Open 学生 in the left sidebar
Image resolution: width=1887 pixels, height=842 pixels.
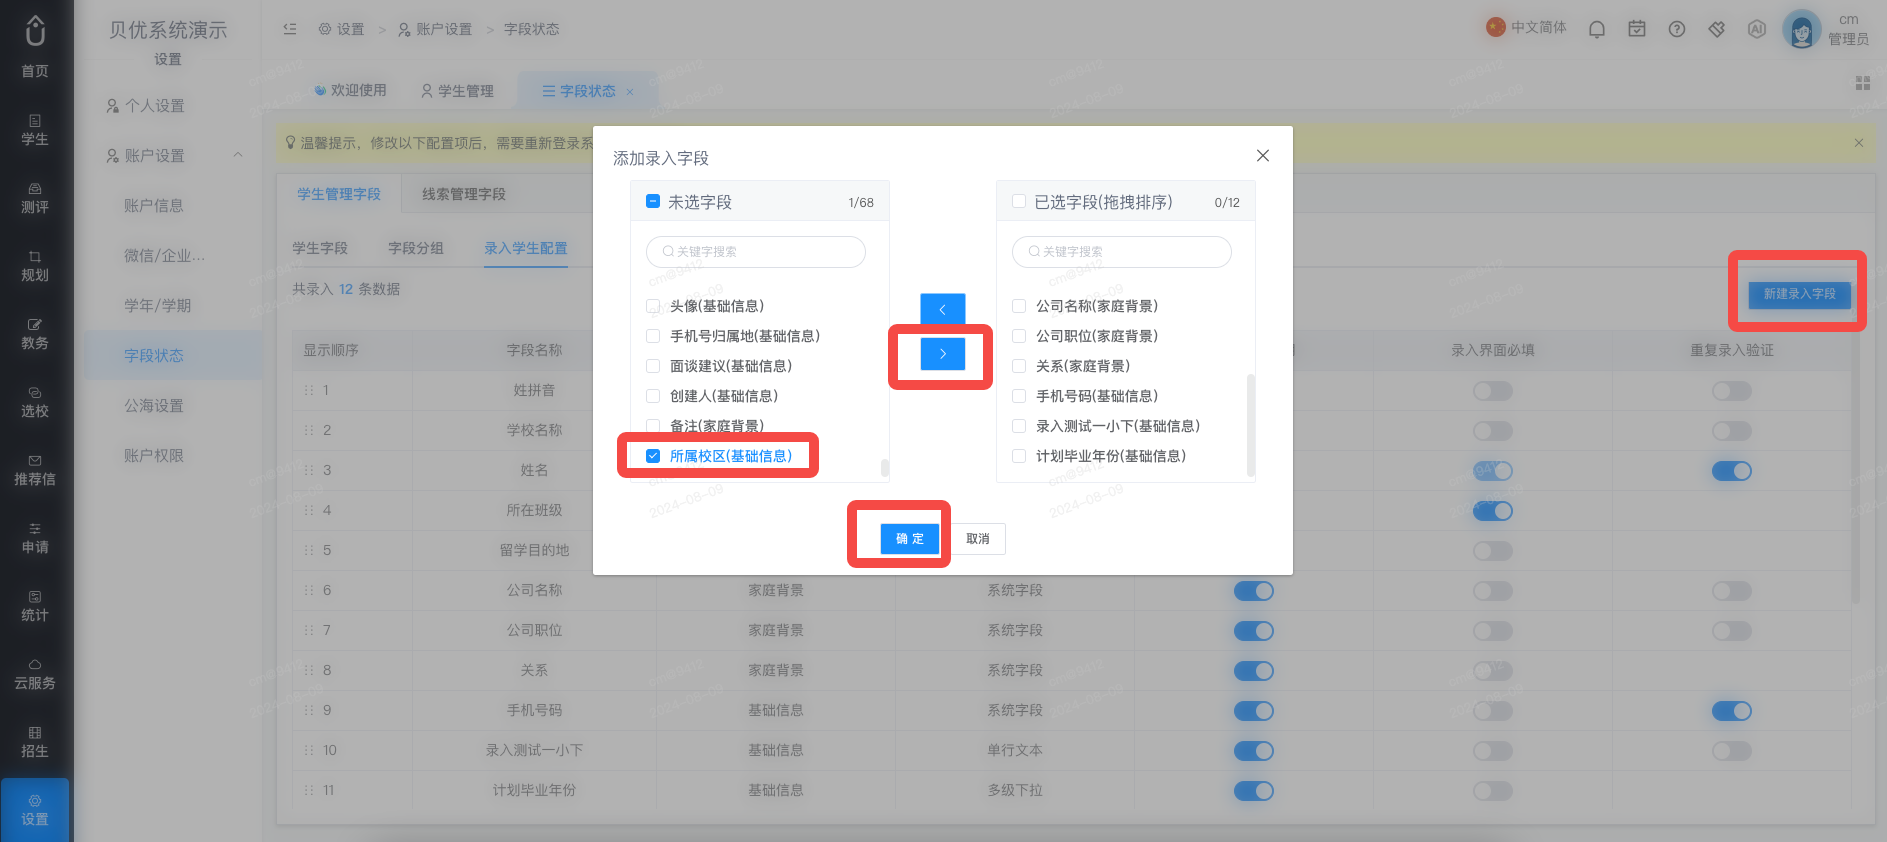tap(35, 130)
